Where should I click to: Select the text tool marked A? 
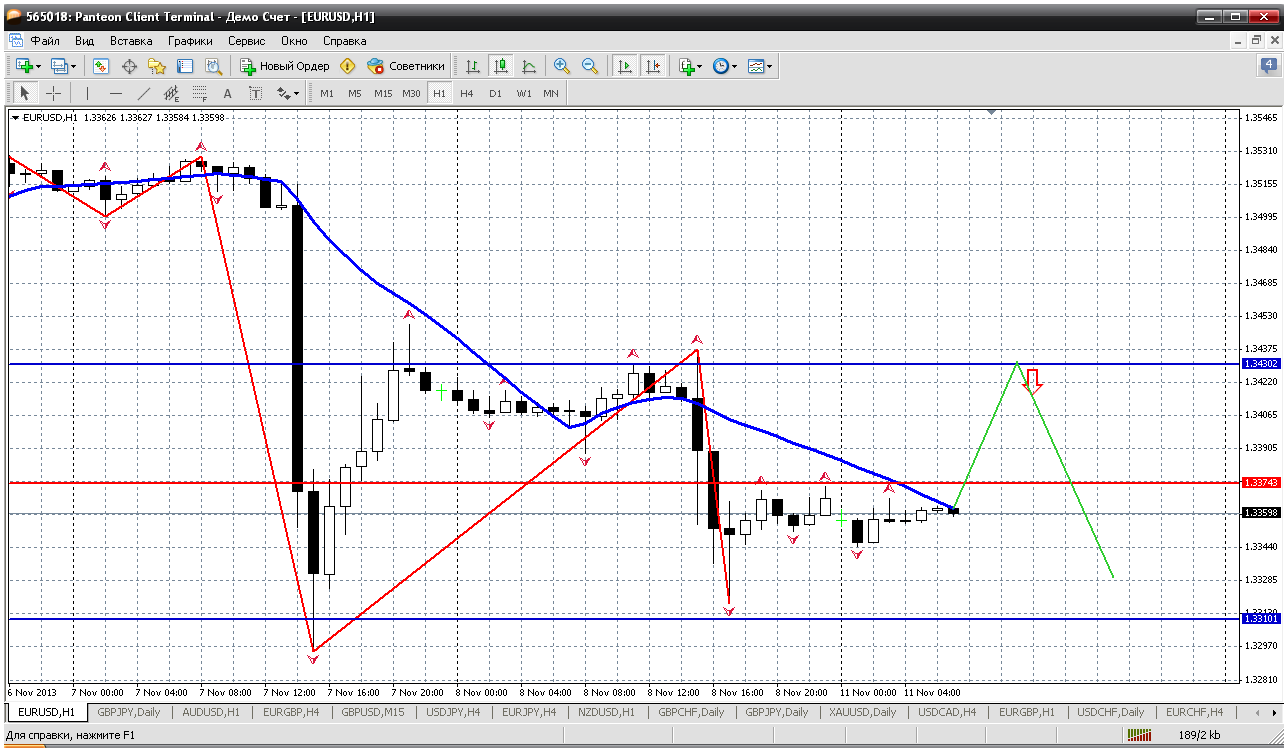coord(228,93)
